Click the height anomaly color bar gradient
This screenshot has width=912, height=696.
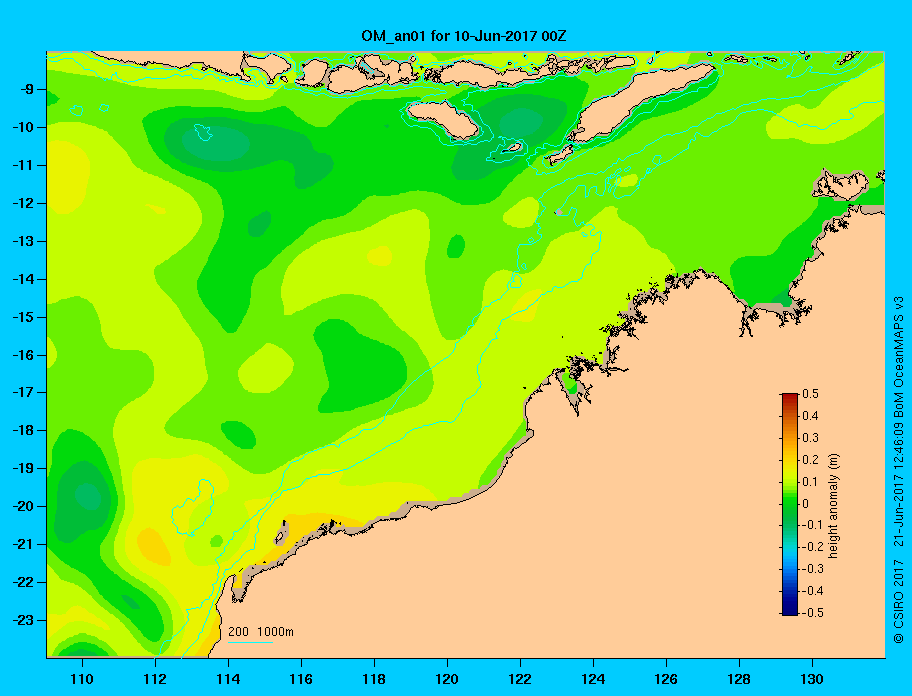[x=790, y=504]
